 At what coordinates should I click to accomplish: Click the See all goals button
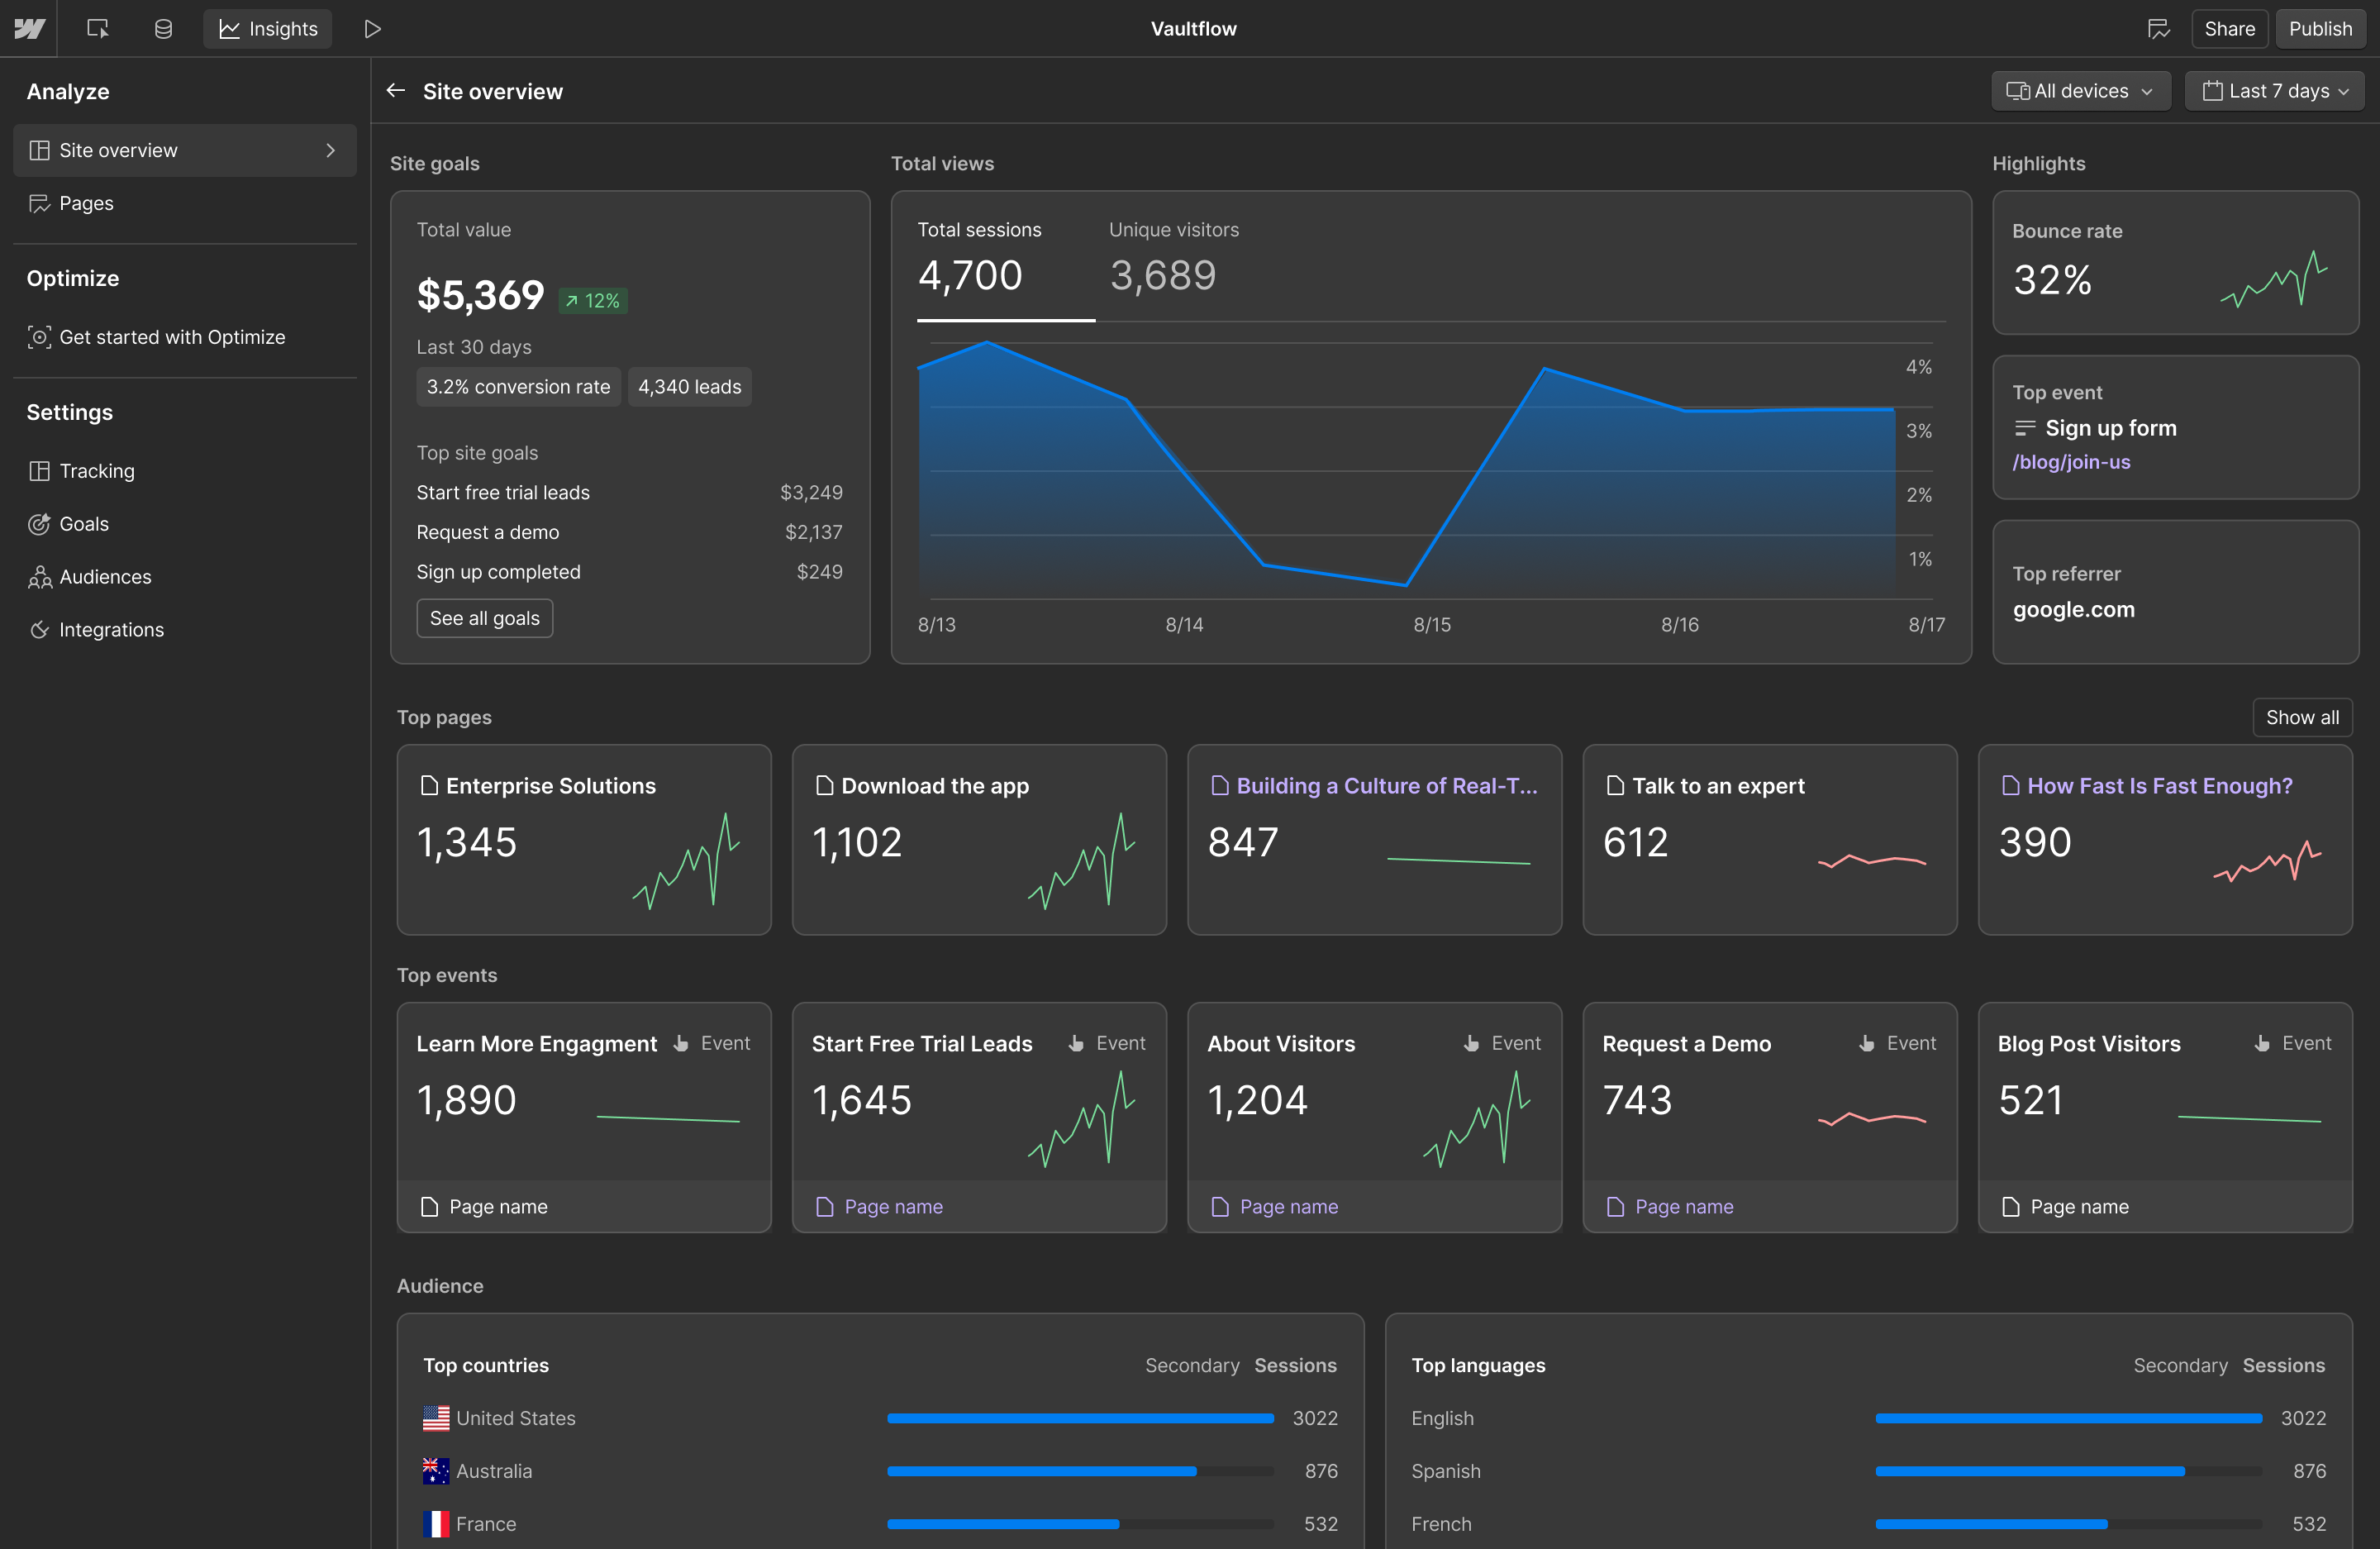485,618
